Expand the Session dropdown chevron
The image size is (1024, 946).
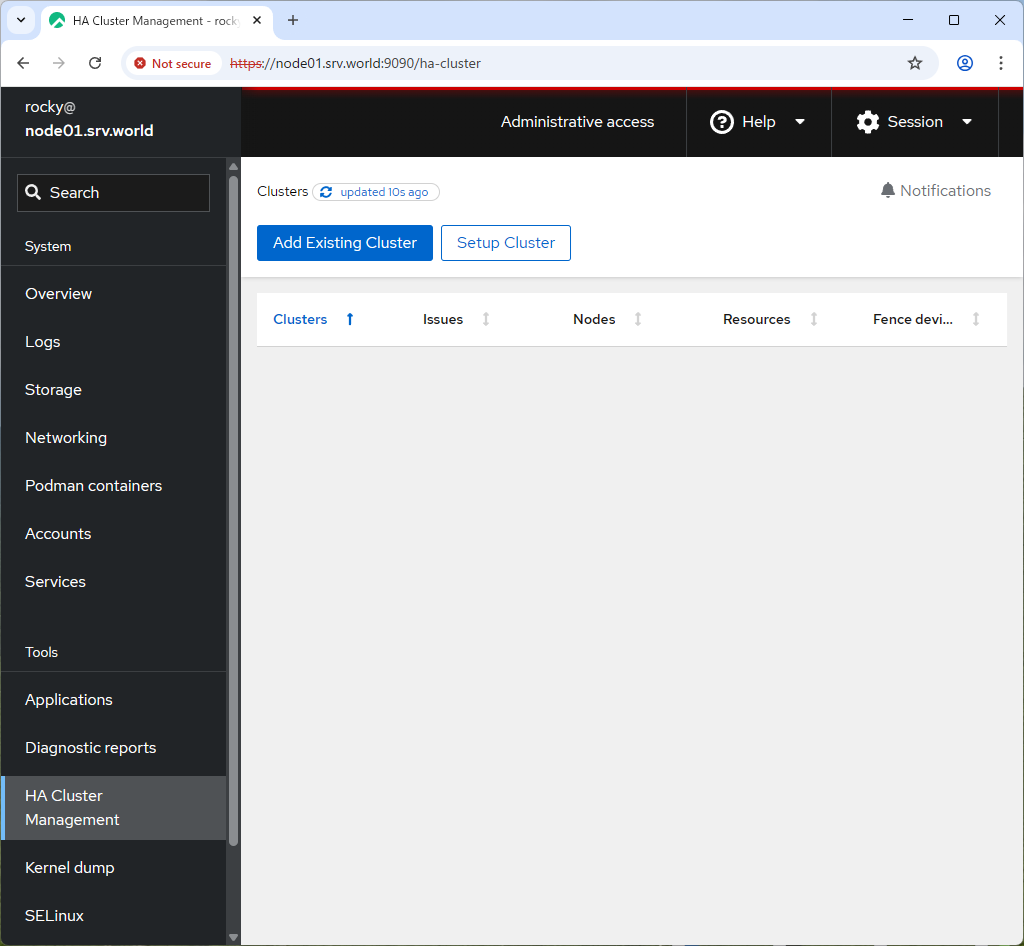pyautogui.click(x=967, y=122)
